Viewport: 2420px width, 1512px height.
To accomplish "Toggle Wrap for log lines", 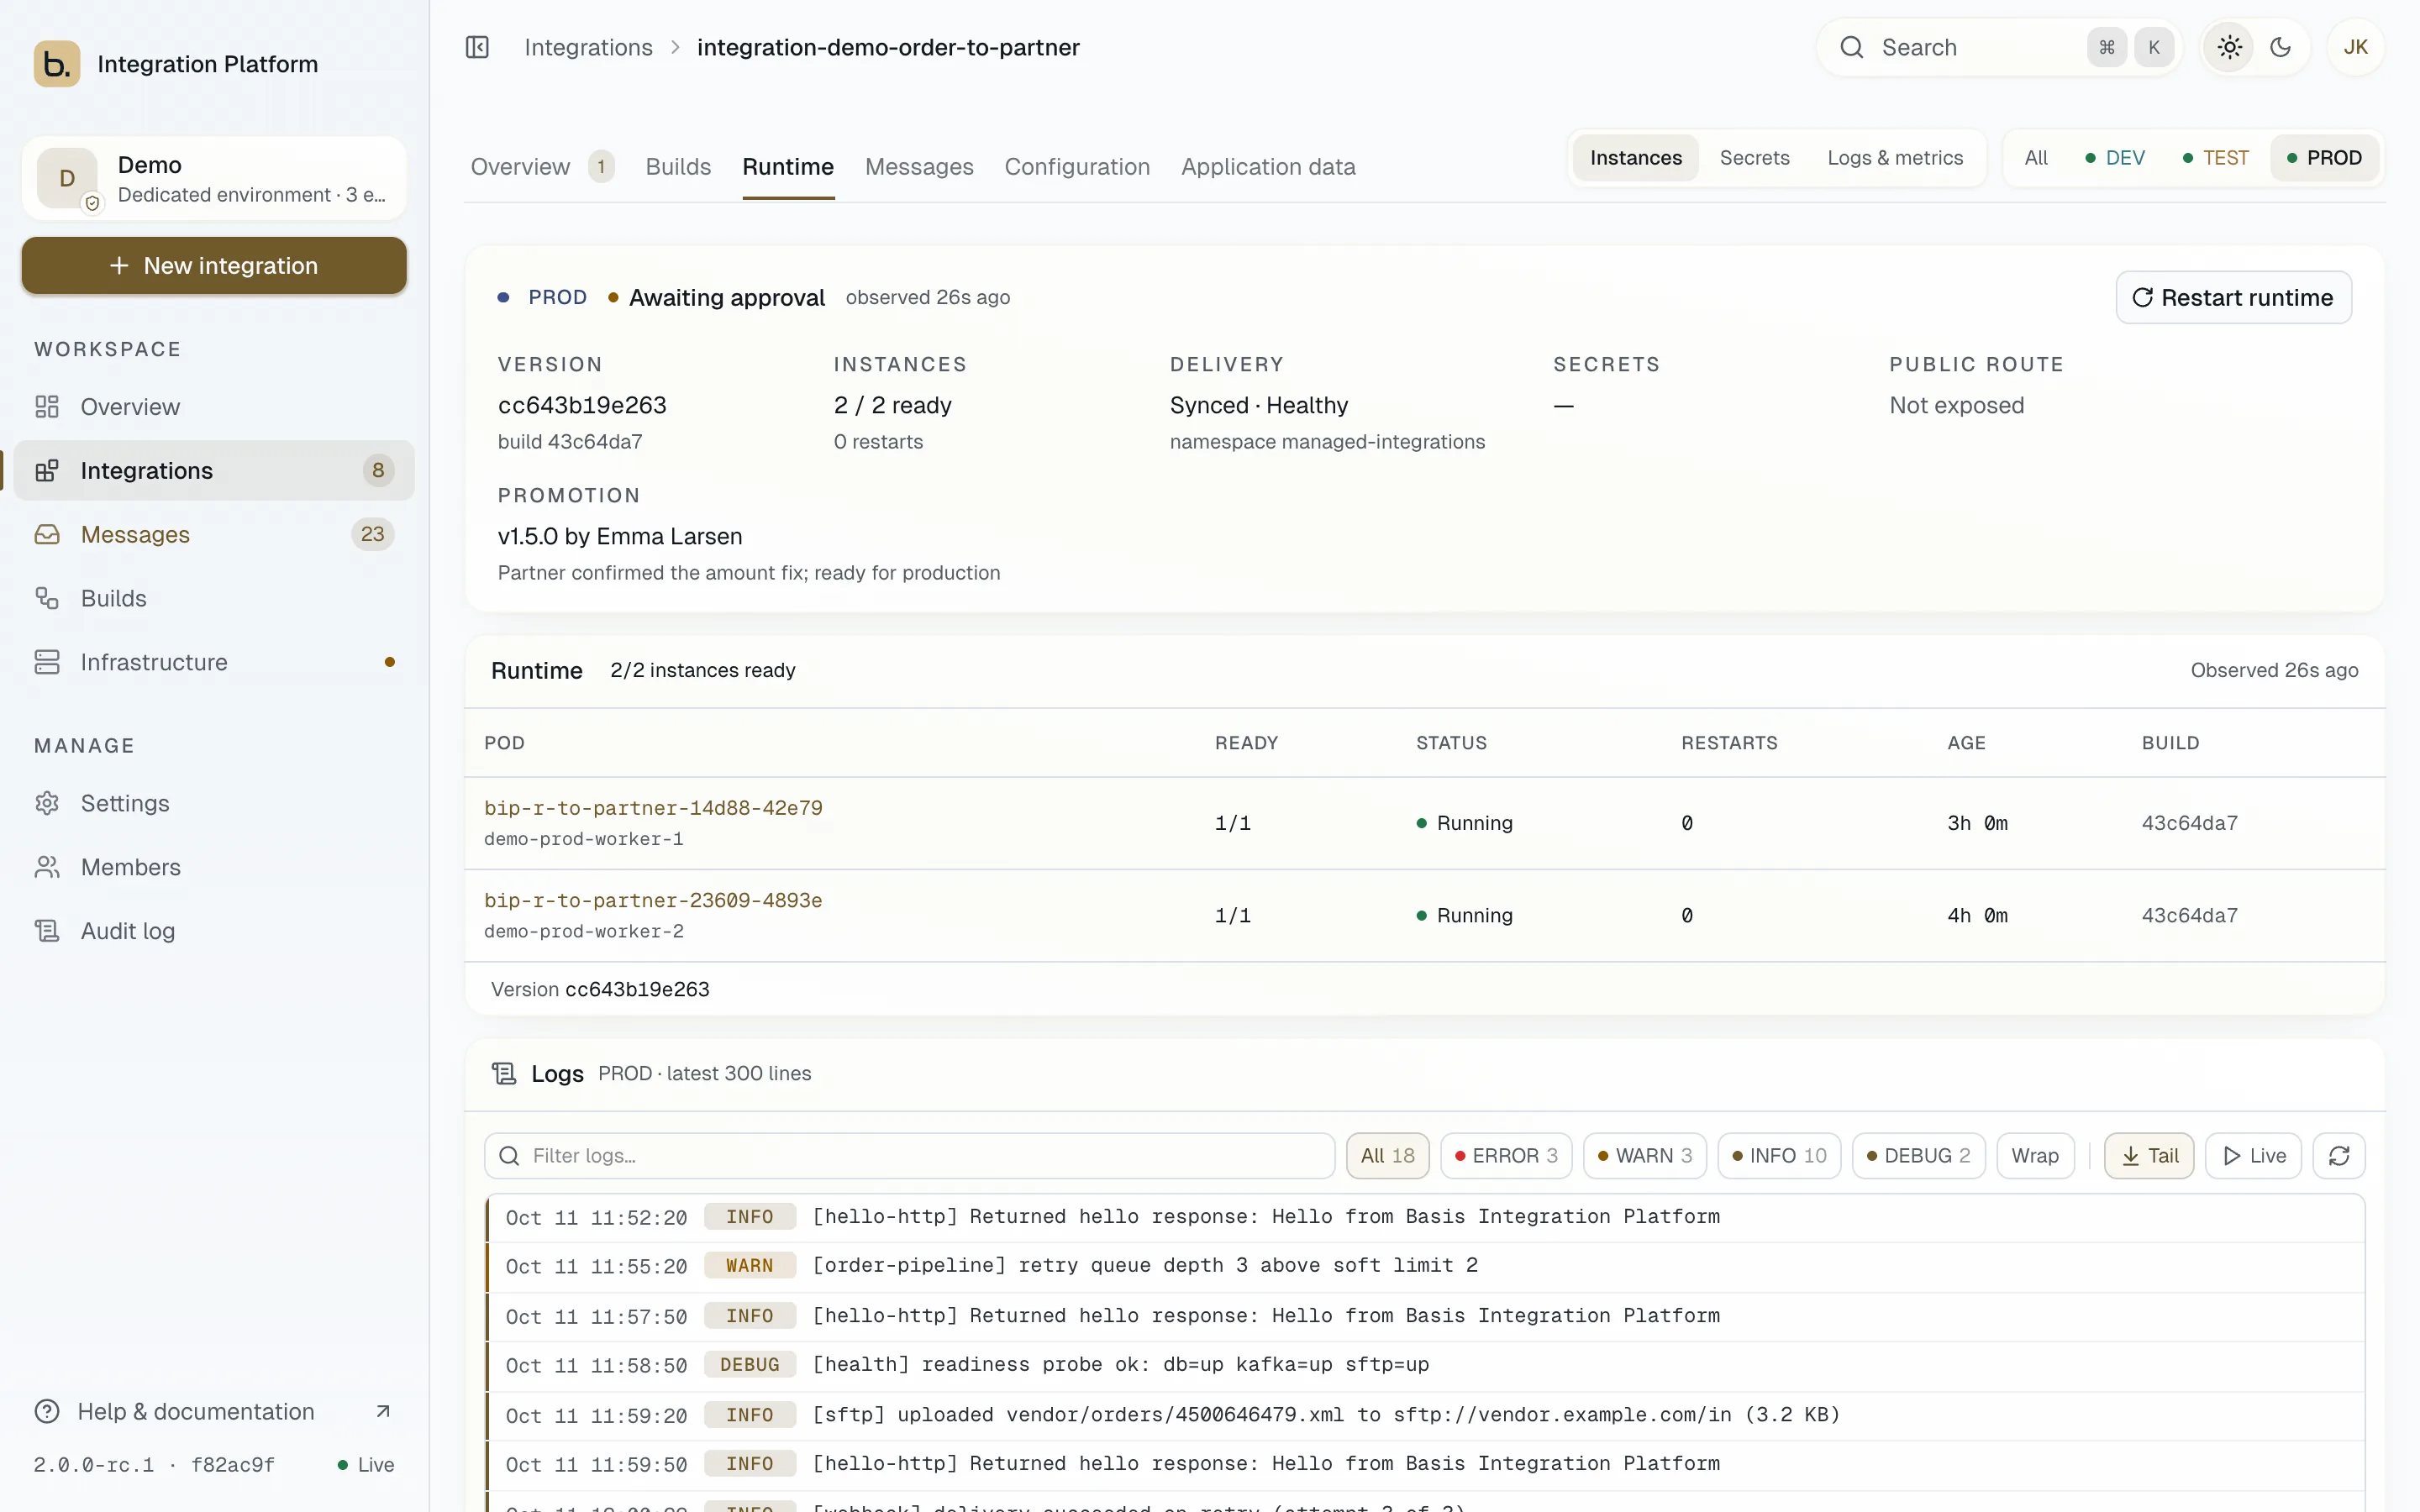I will [x=2035, y=1155].
